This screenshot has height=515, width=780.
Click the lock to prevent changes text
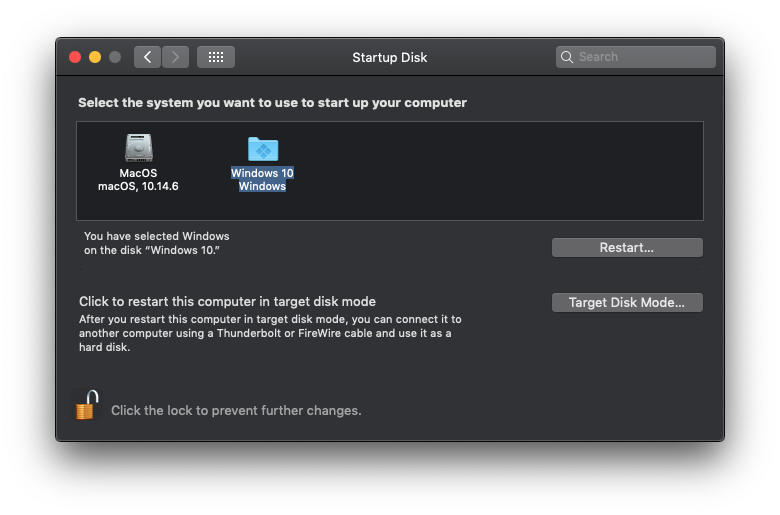236,411
